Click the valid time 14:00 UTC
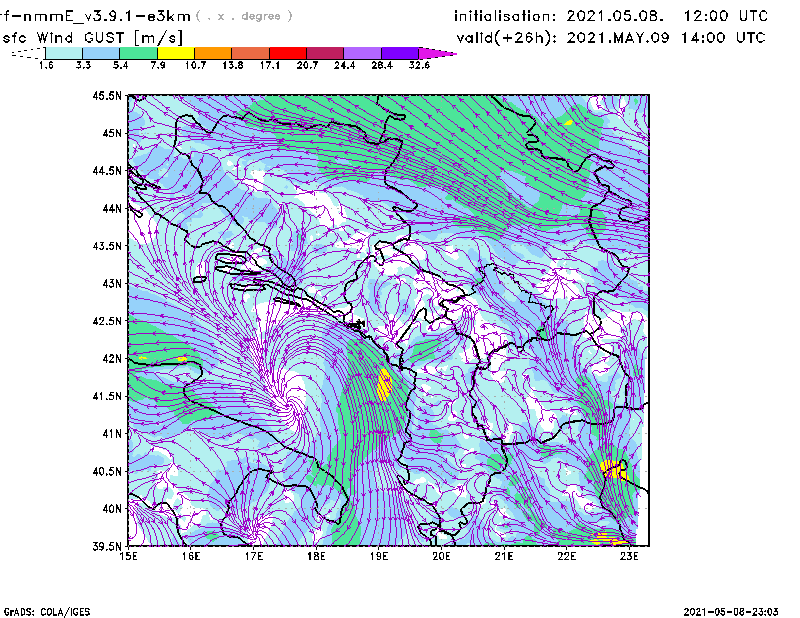This screenshot has height=618, width=800. (723, 37)
